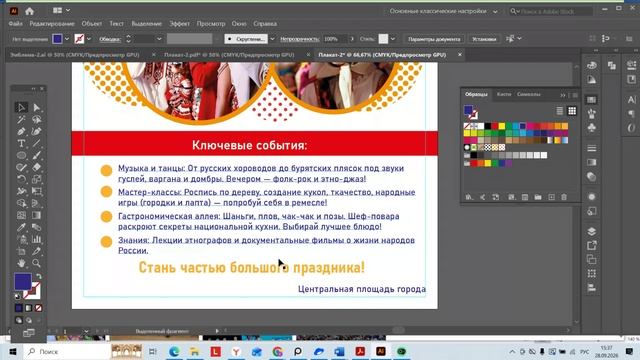
Task: Switch to the Кисти panel tab
Action: click(x=504, y=94)
